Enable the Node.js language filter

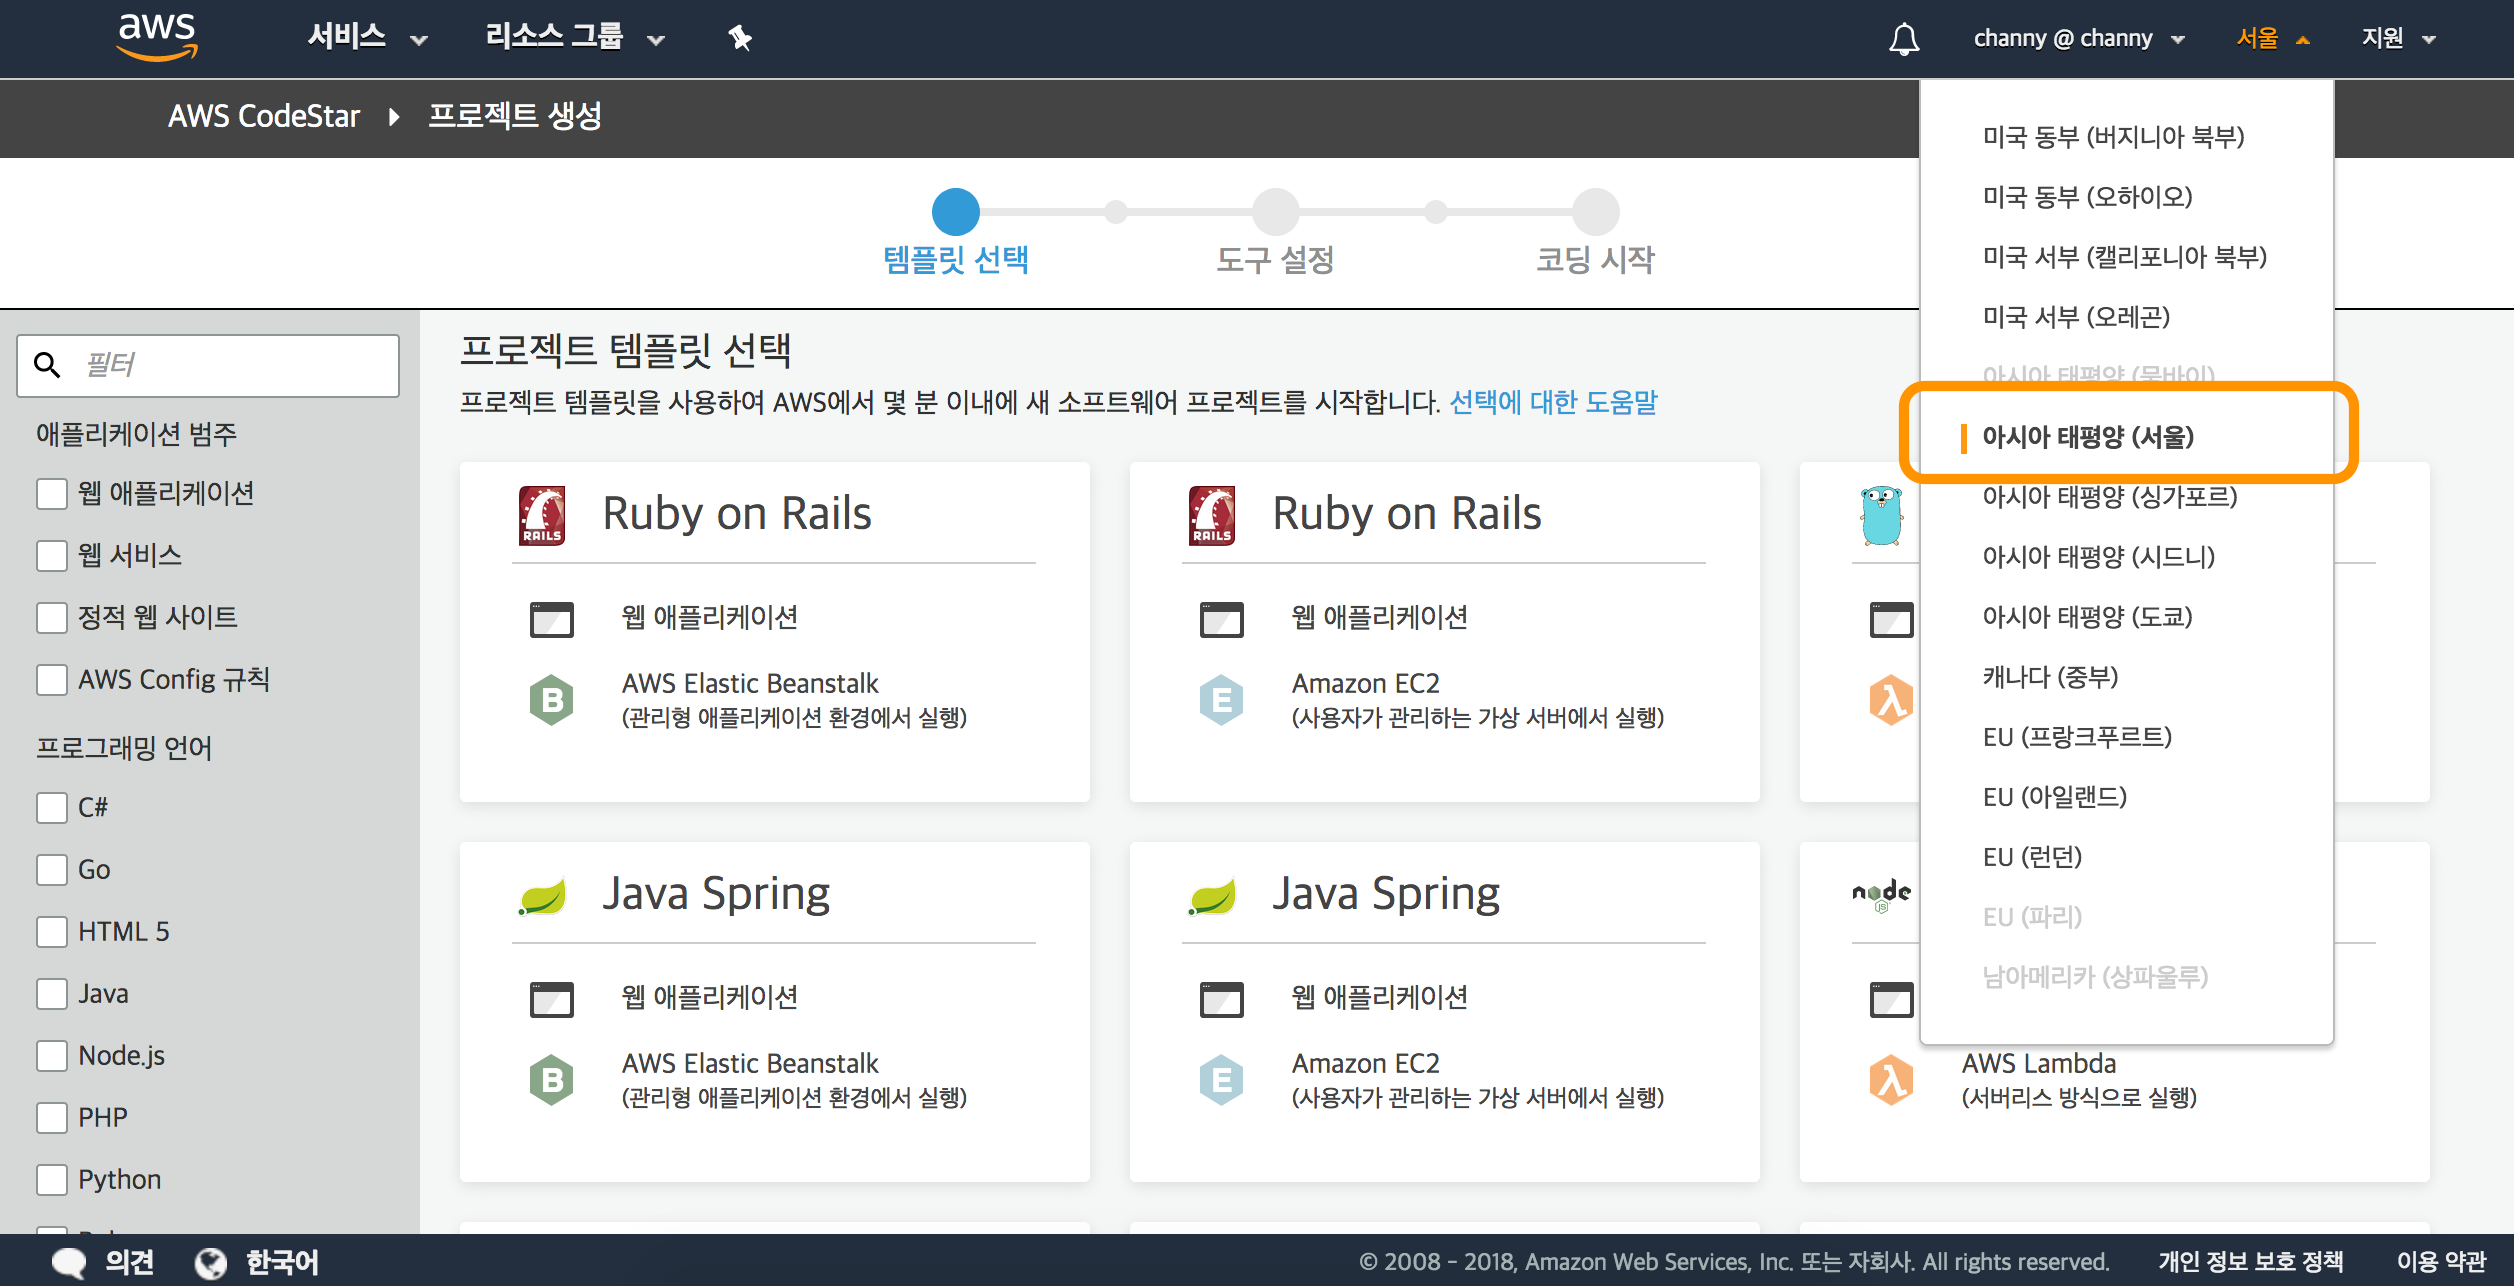(x=52, y=1056)
